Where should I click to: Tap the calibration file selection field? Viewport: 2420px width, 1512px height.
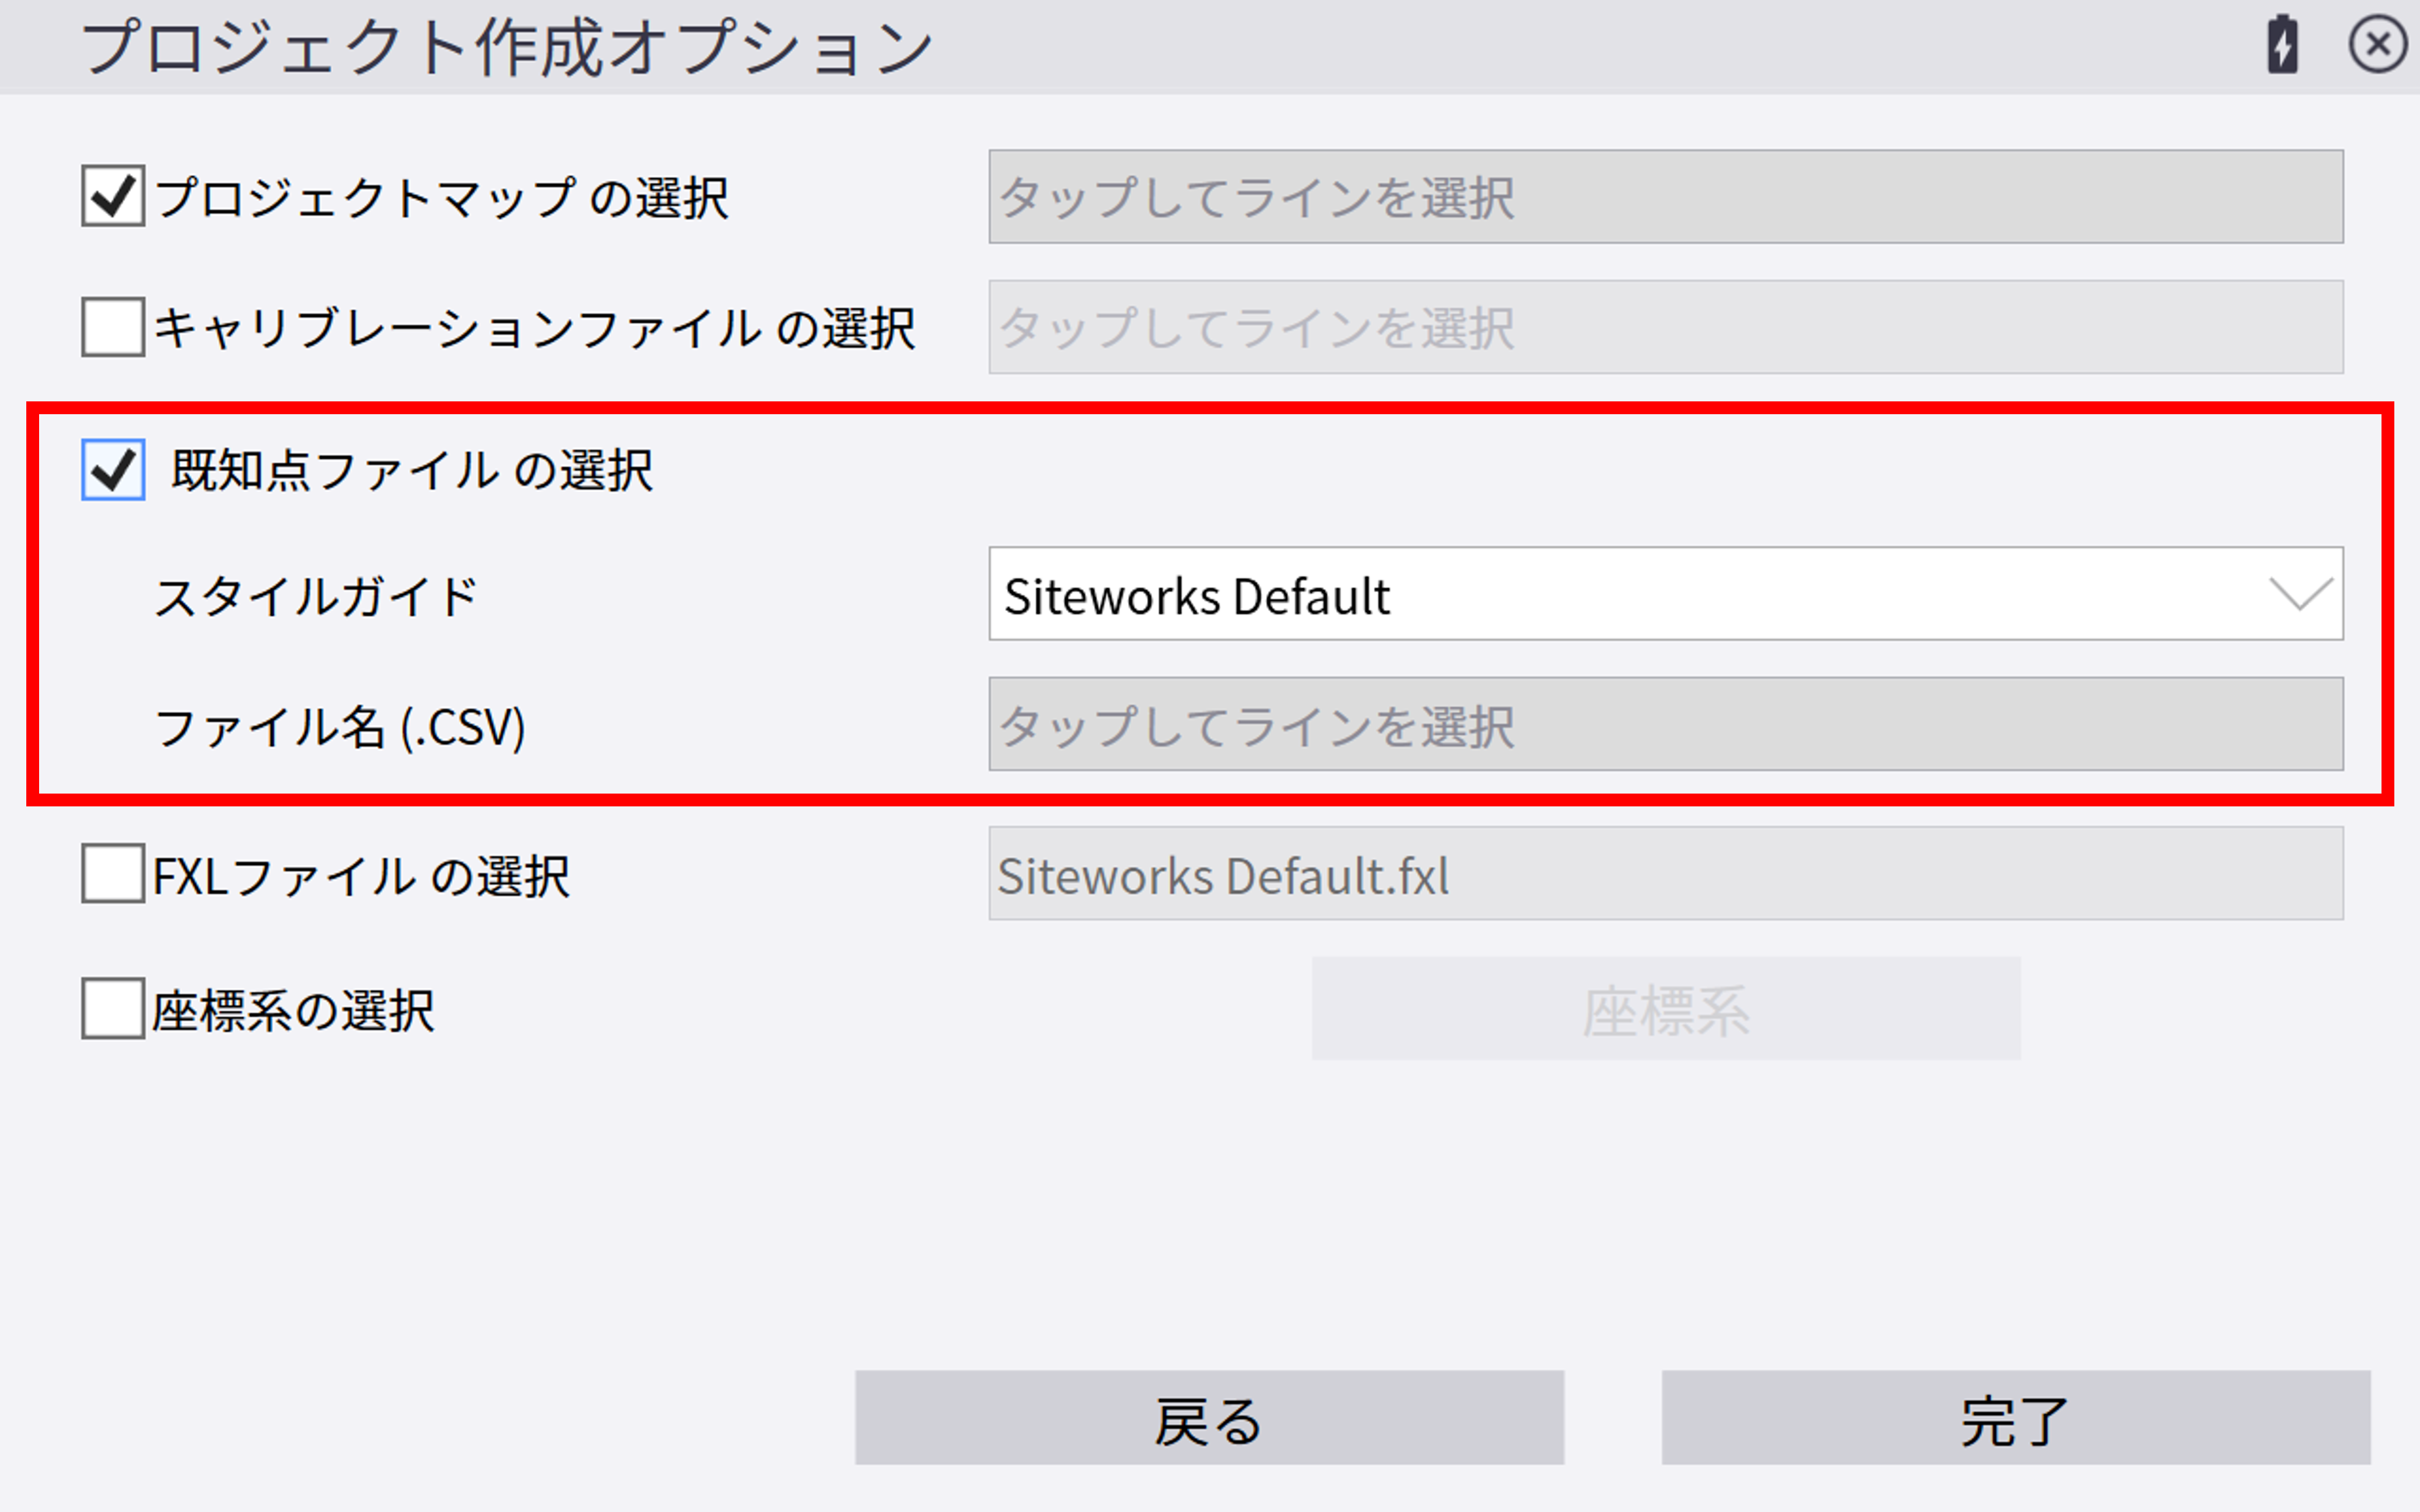[x=1665, y=327]
